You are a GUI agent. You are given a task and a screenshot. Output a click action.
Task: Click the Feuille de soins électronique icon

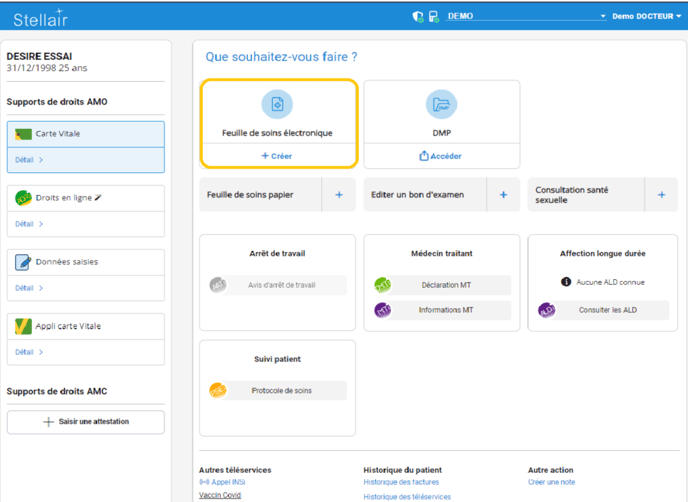click(277, 104)
